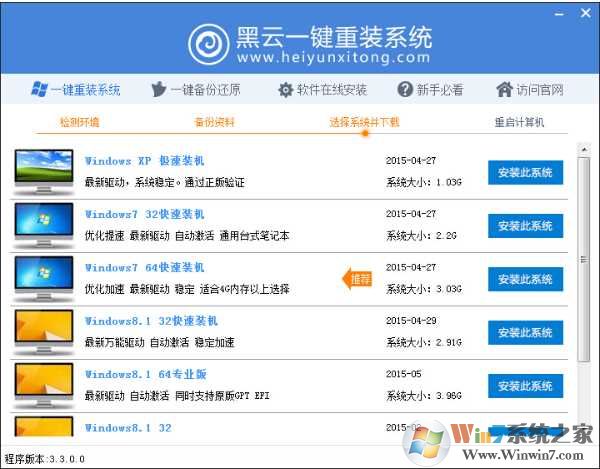Close the 黑云一键重装系统 window
Viewport: 600px width, 469px height.
click(x=585, y=13)
